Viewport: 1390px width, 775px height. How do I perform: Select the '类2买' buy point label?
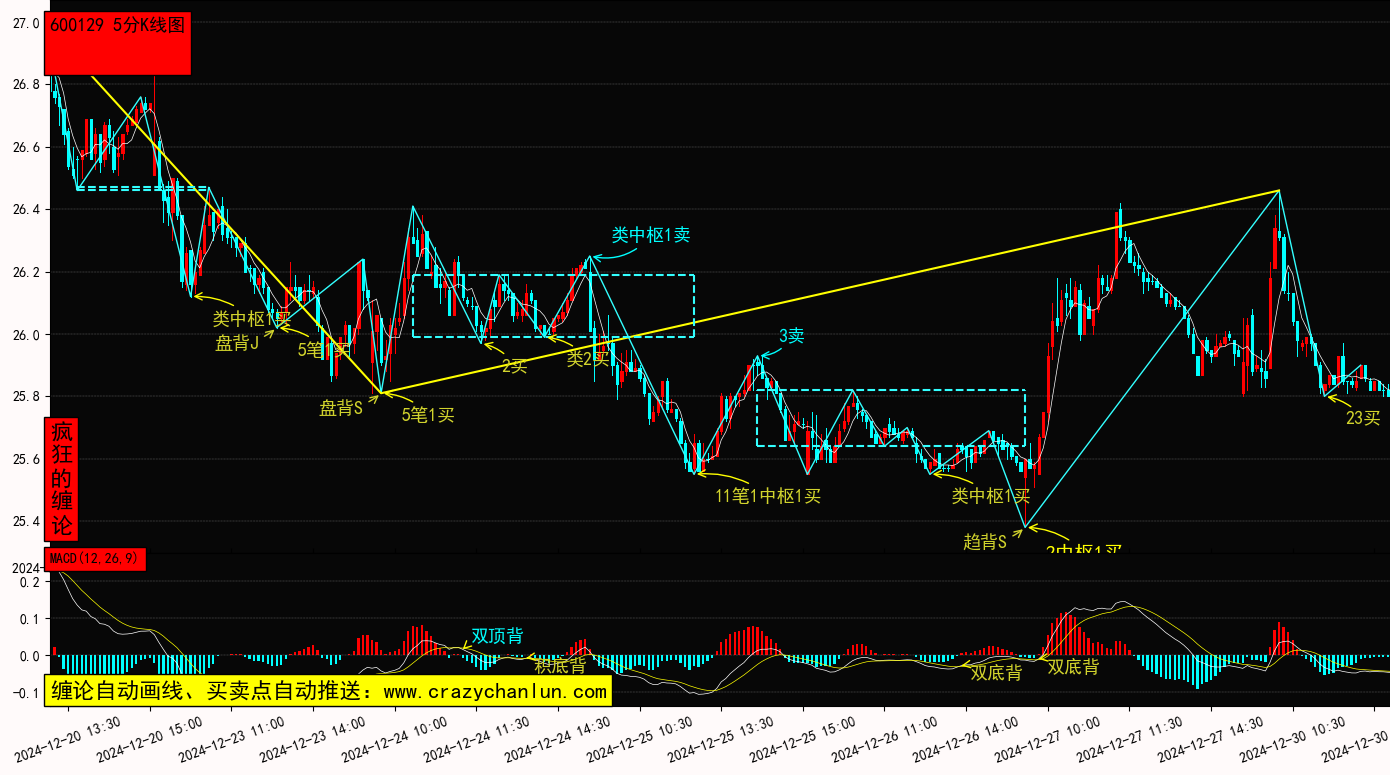click(x=588, y=358)
